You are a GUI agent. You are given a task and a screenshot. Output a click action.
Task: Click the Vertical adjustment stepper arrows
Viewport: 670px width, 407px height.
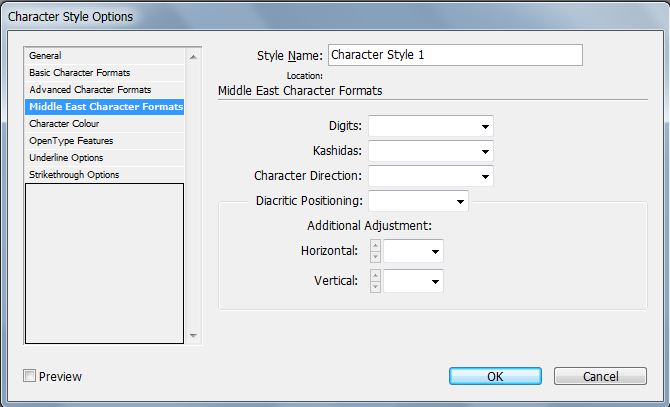376,281
